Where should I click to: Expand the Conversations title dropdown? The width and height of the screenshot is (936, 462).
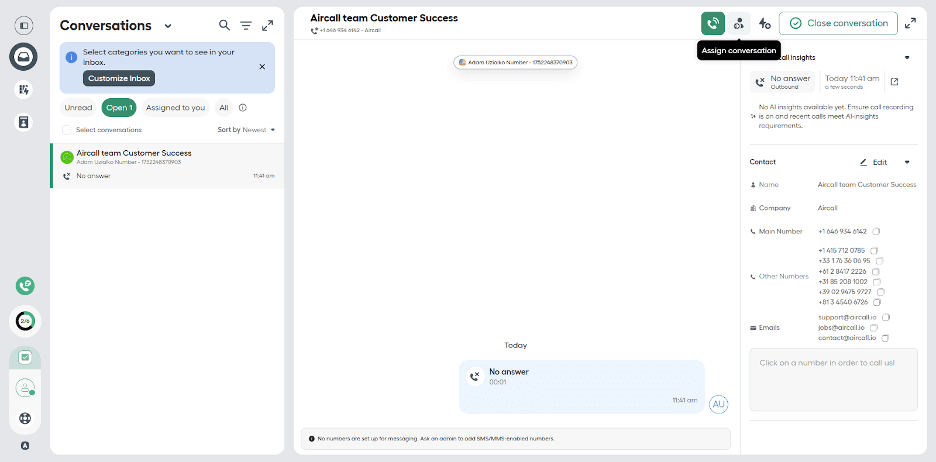(x=168, y=26)
